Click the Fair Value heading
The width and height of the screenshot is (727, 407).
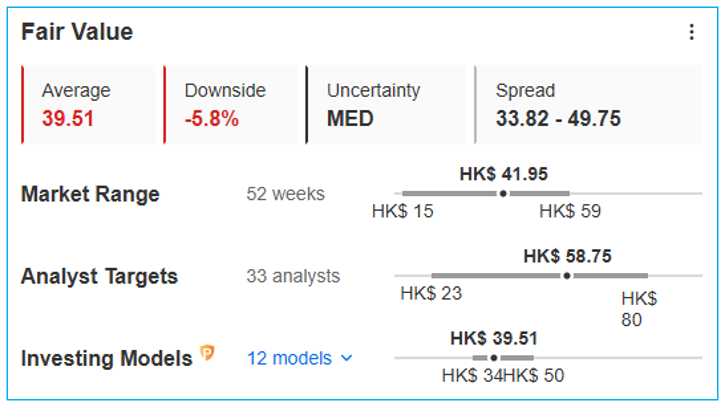pyautogui.click(x=77, y=32)
